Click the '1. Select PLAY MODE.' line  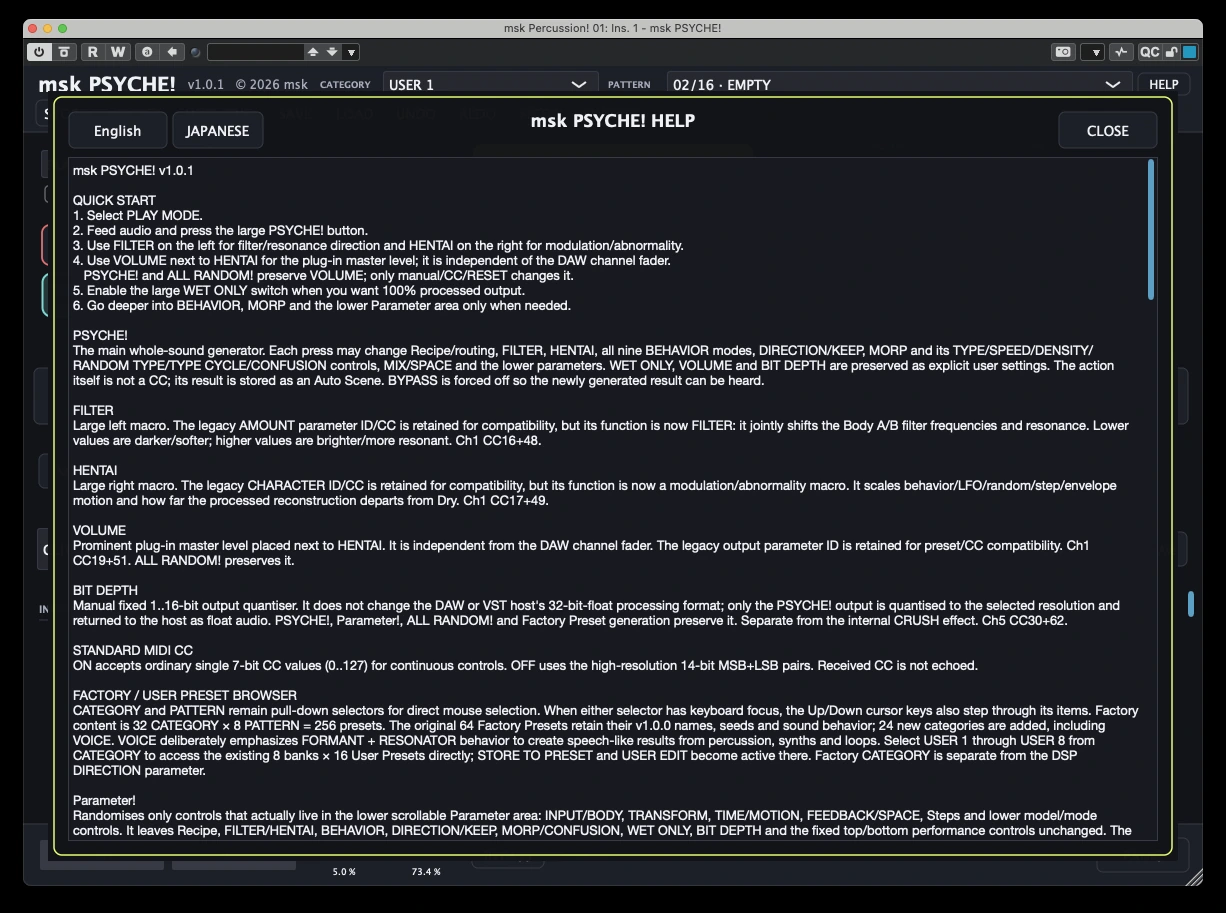click(138, 216)
